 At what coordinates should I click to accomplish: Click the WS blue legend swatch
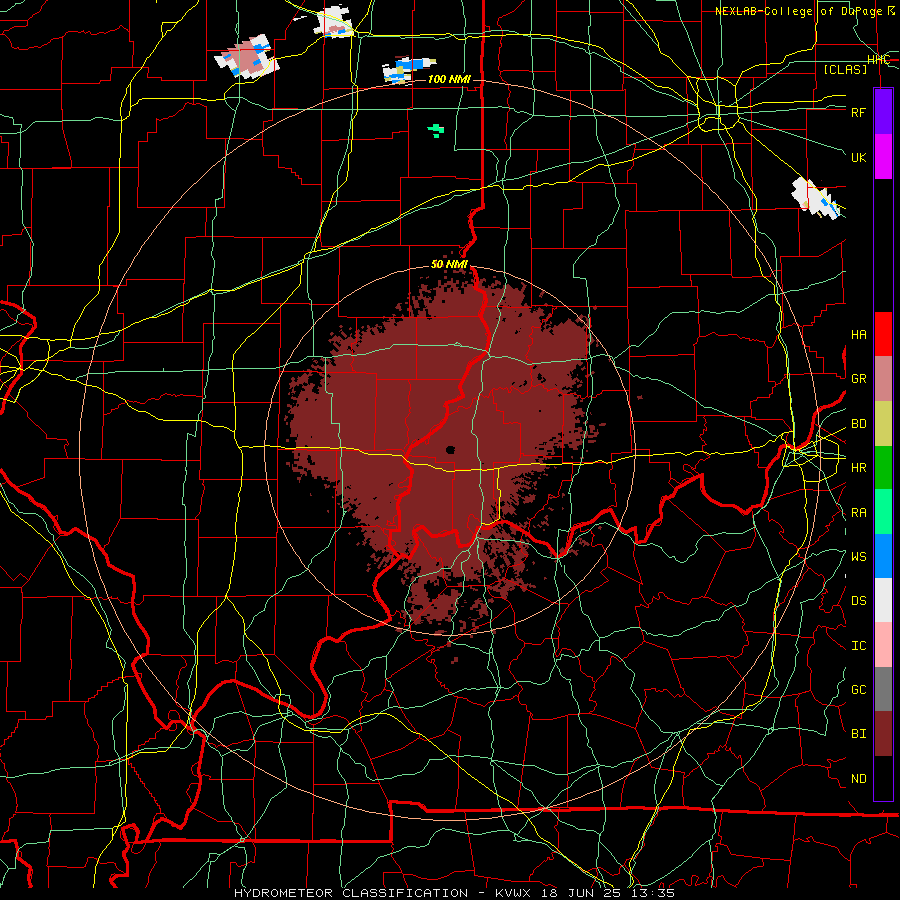point(883,556)
